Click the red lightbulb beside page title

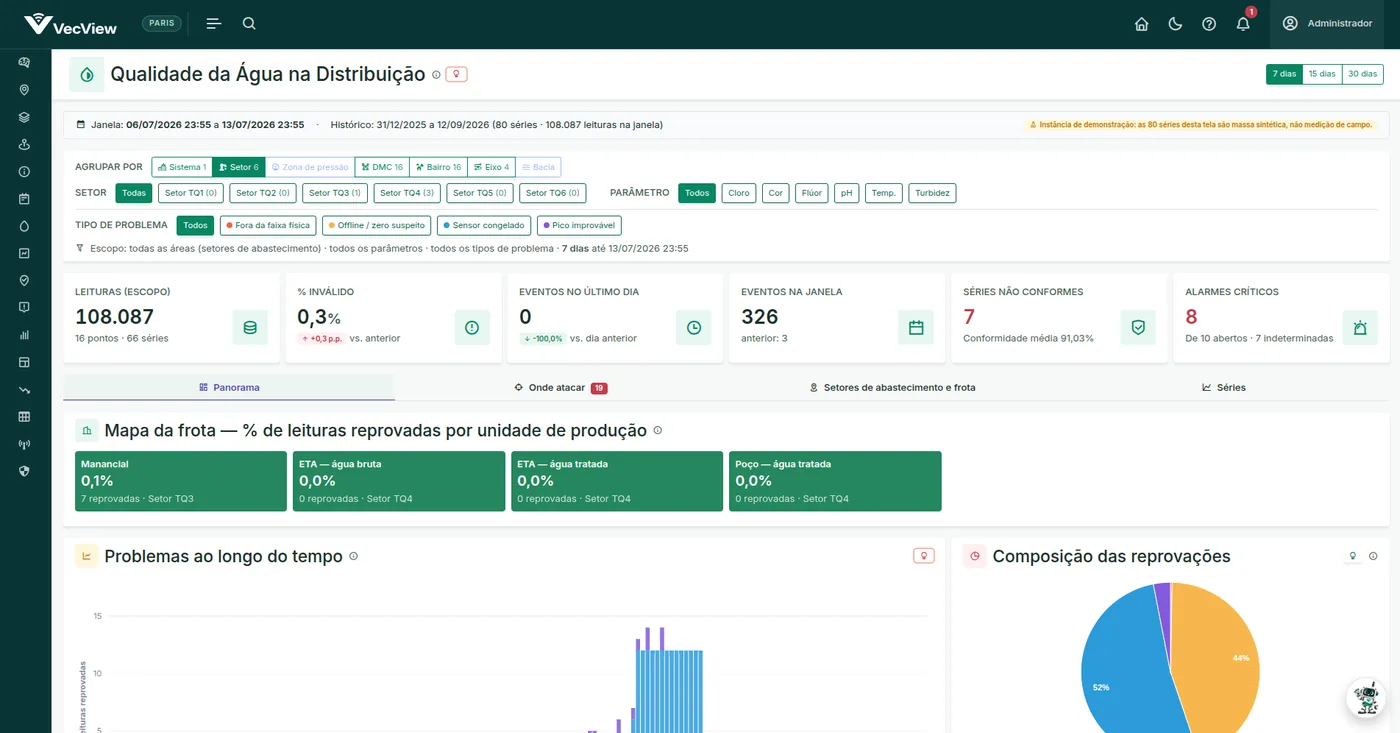457,74
